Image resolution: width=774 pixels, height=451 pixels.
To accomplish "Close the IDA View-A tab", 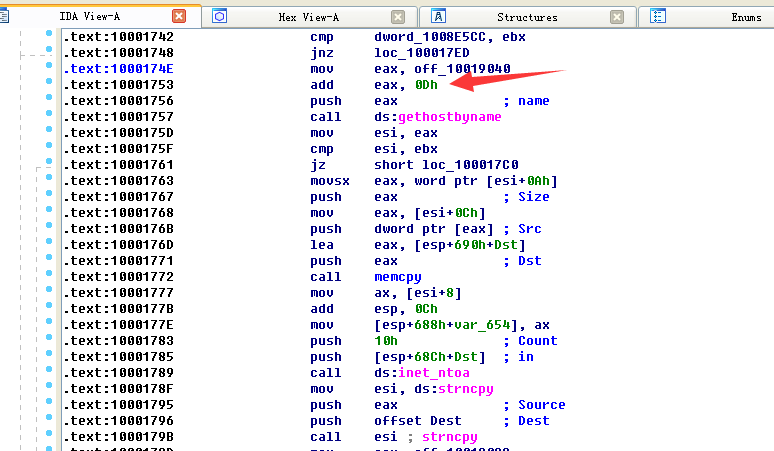I will point(179,16).
